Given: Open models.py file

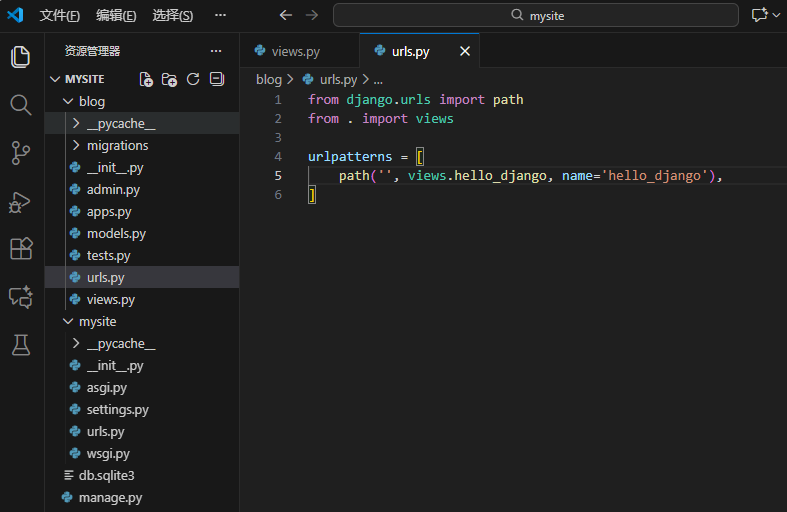Looking at the screenshot, I should tap(142, 233).
